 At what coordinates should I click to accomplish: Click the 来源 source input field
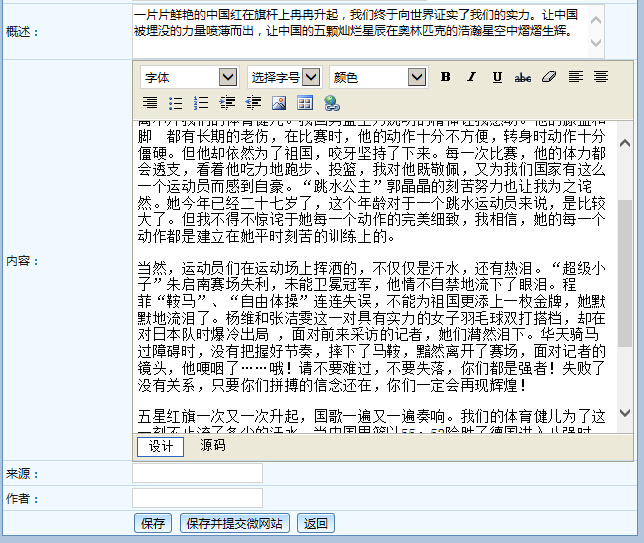[197, 473]
